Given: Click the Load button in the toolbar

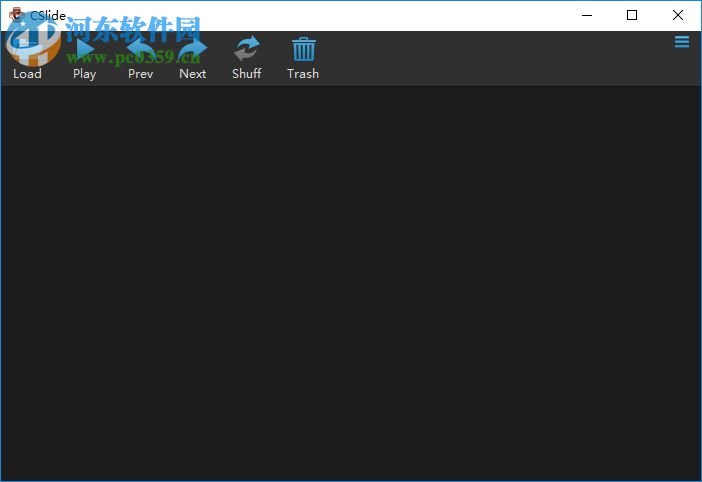Looking at the screenshot, I should tap(27, 58).
